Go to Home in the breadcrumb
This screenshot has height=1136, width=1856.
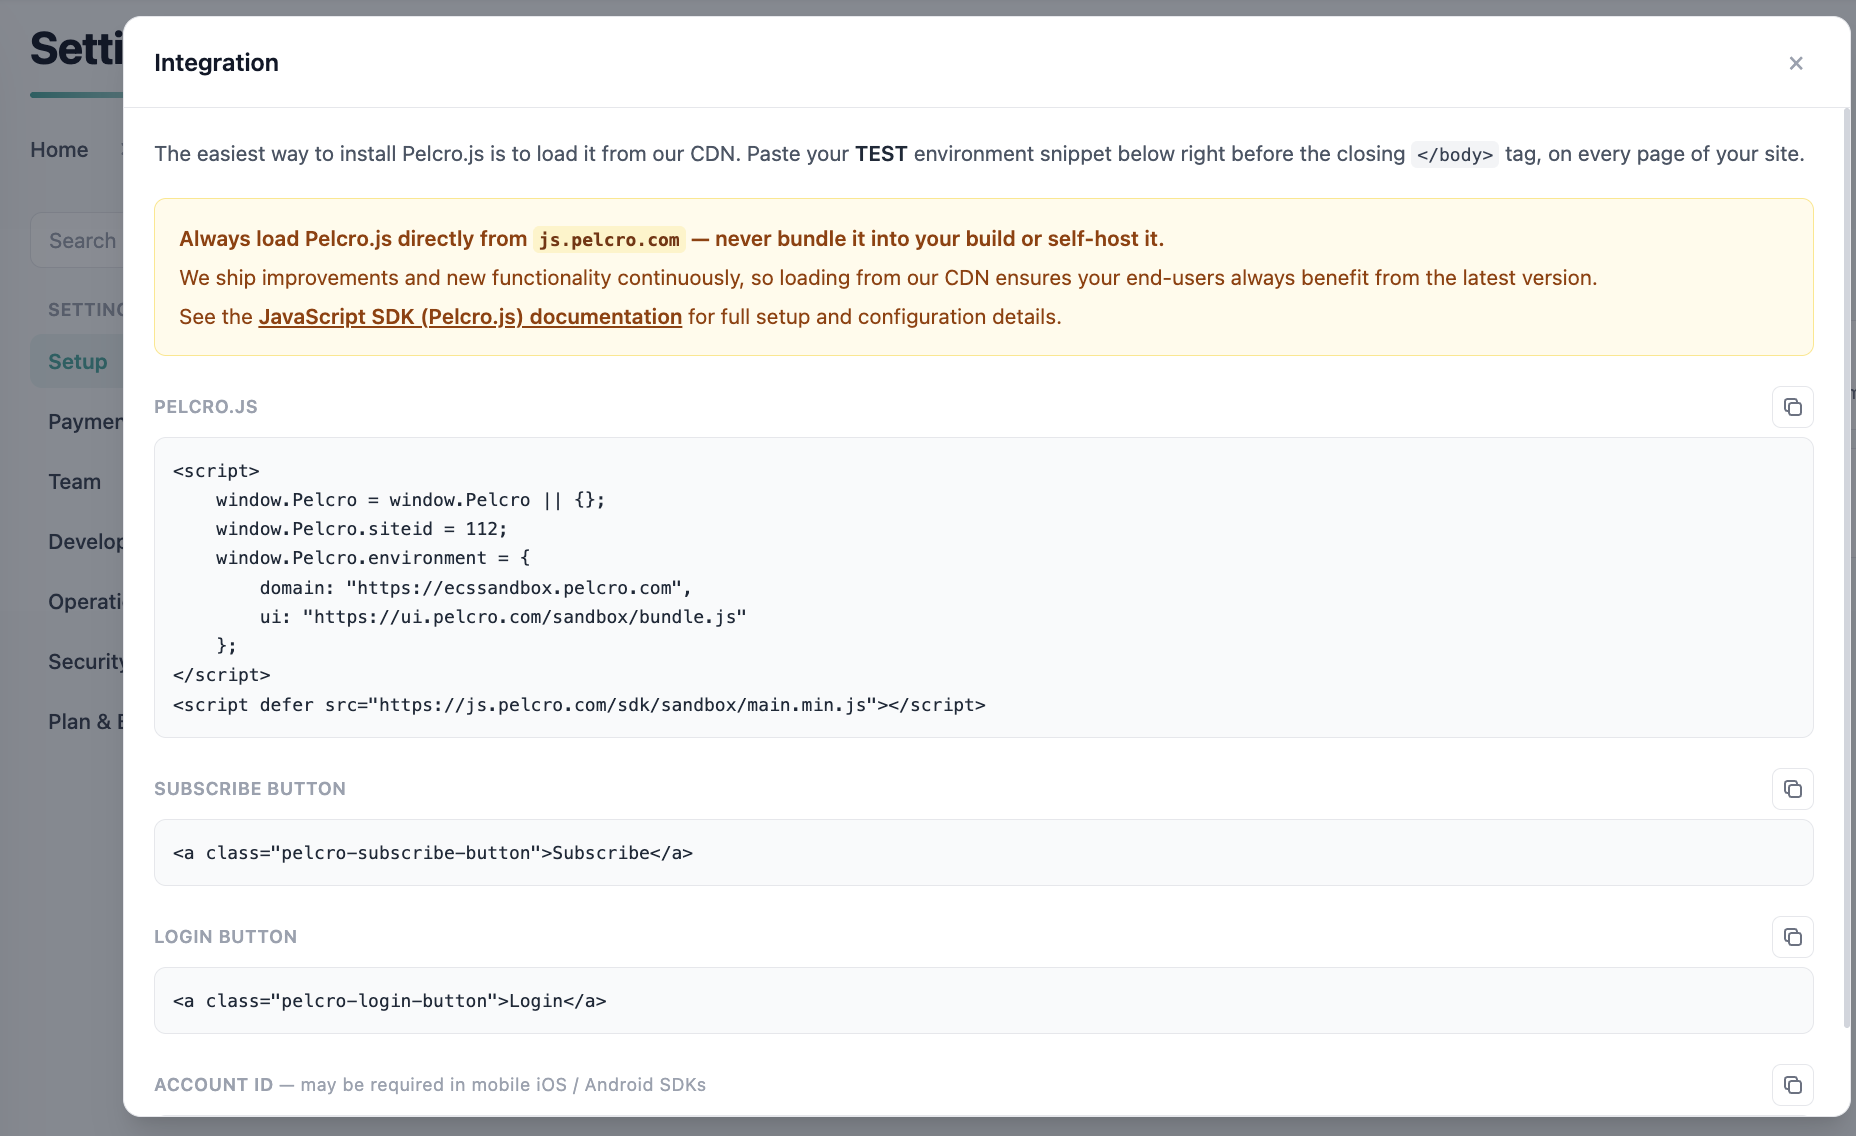click(59, 150)
